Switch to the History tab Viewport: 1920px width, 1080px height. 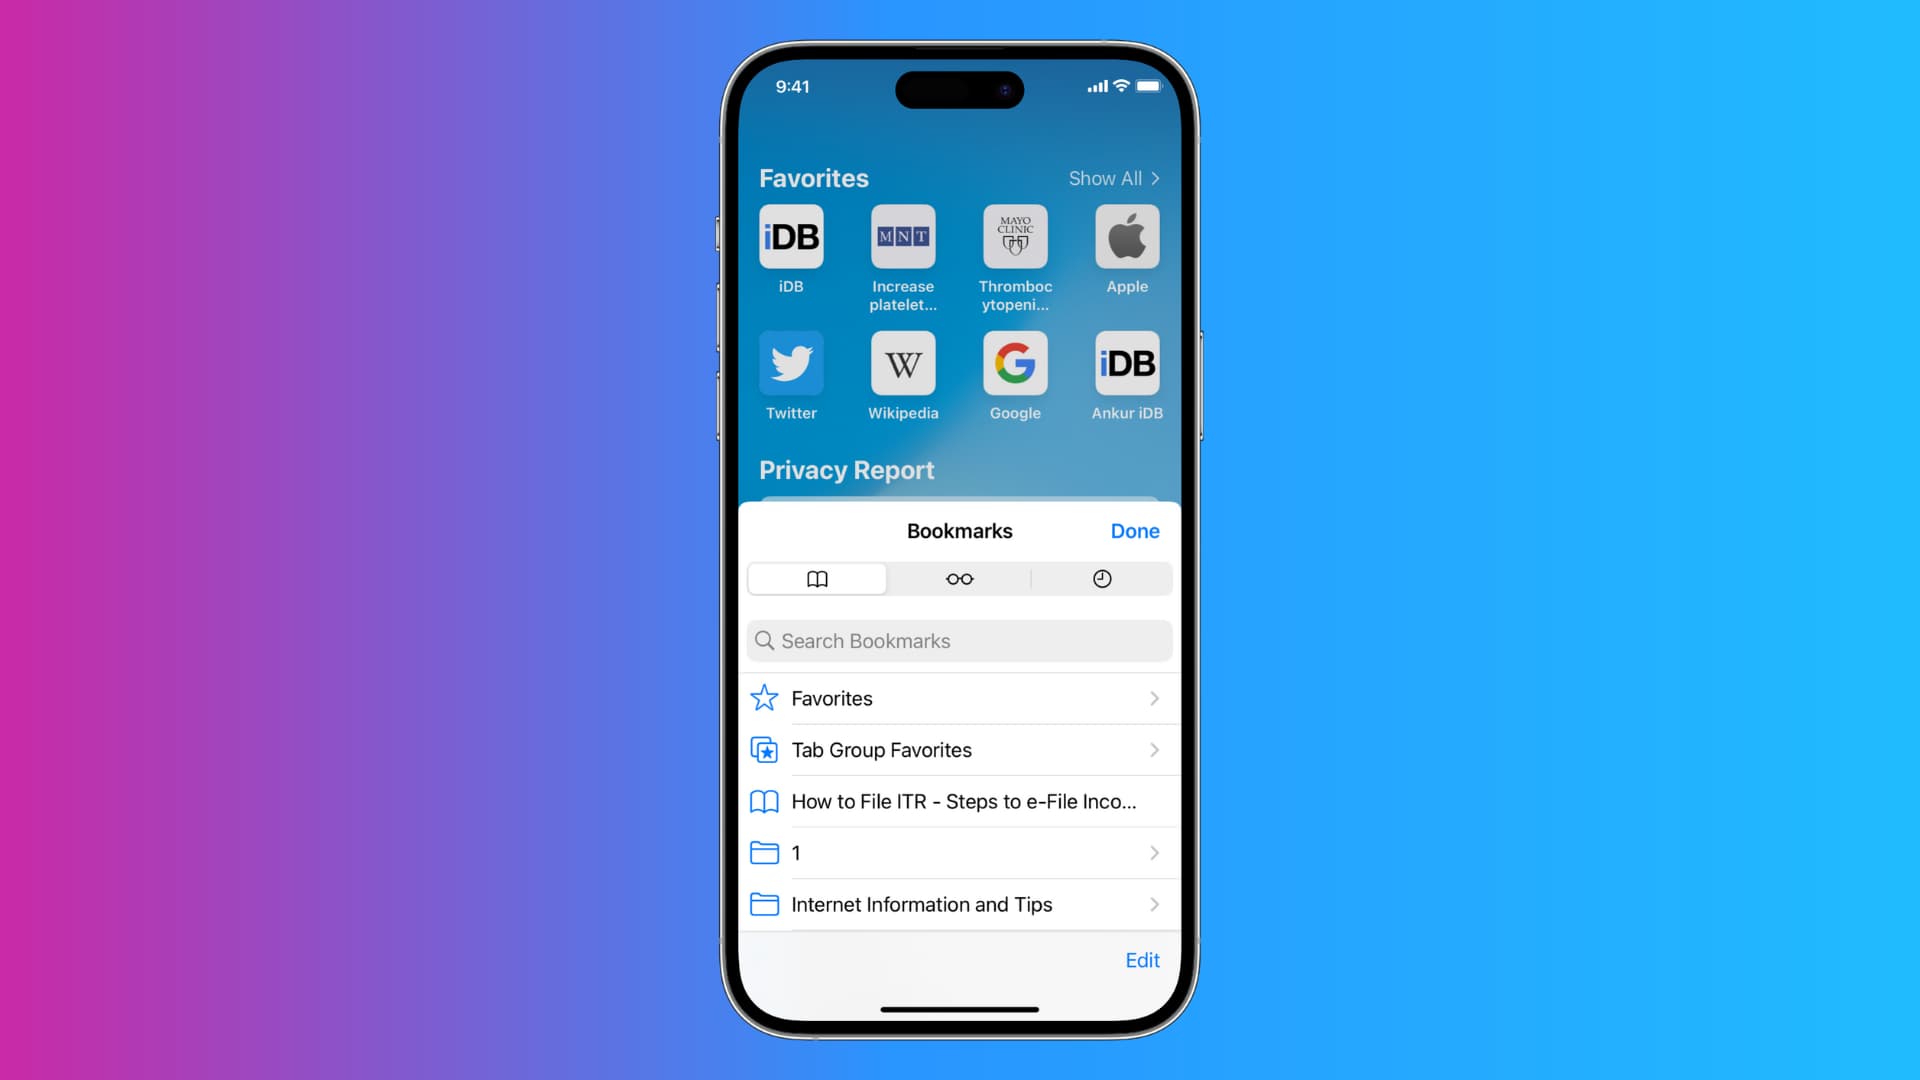pyautogui.click(x=1101, y=578)
